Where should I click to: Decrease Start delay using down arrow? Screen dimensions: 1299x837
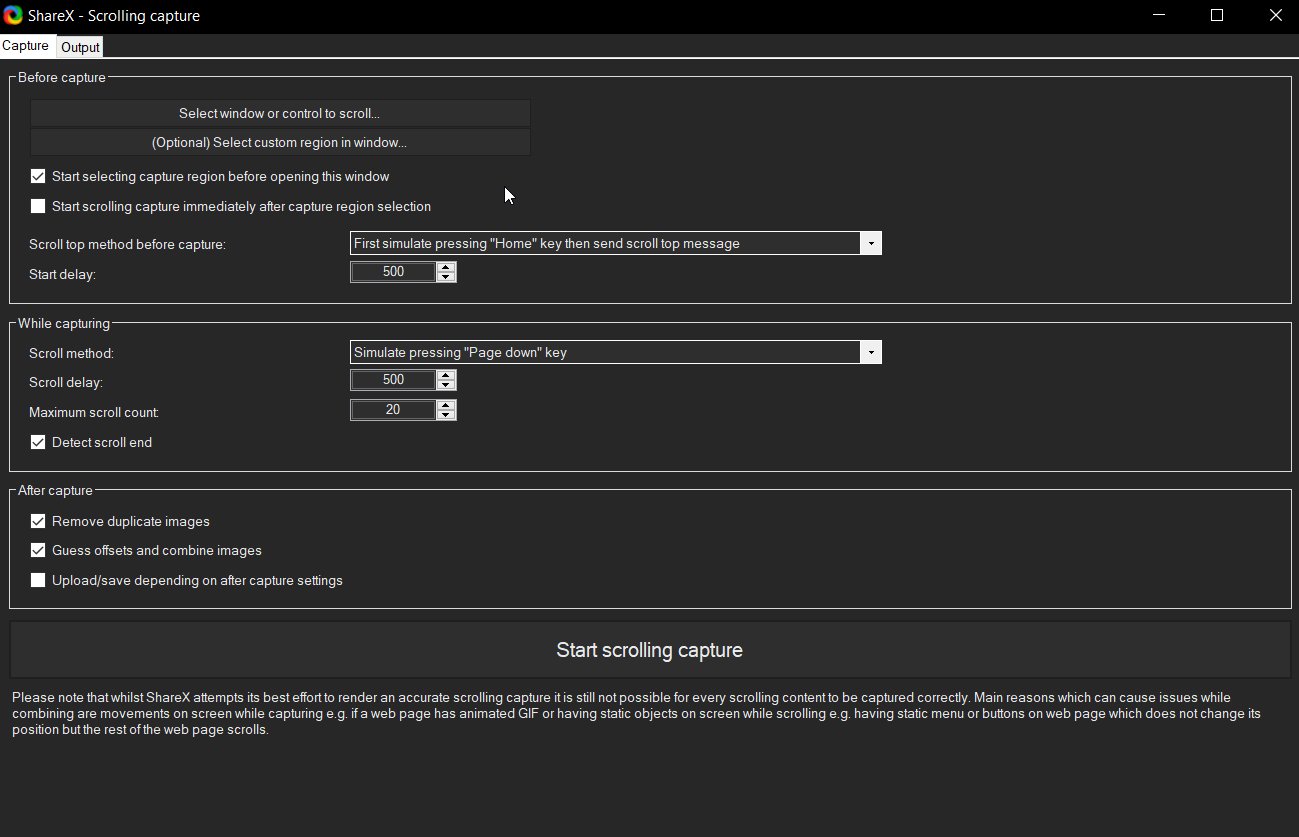tap(446, 277)
